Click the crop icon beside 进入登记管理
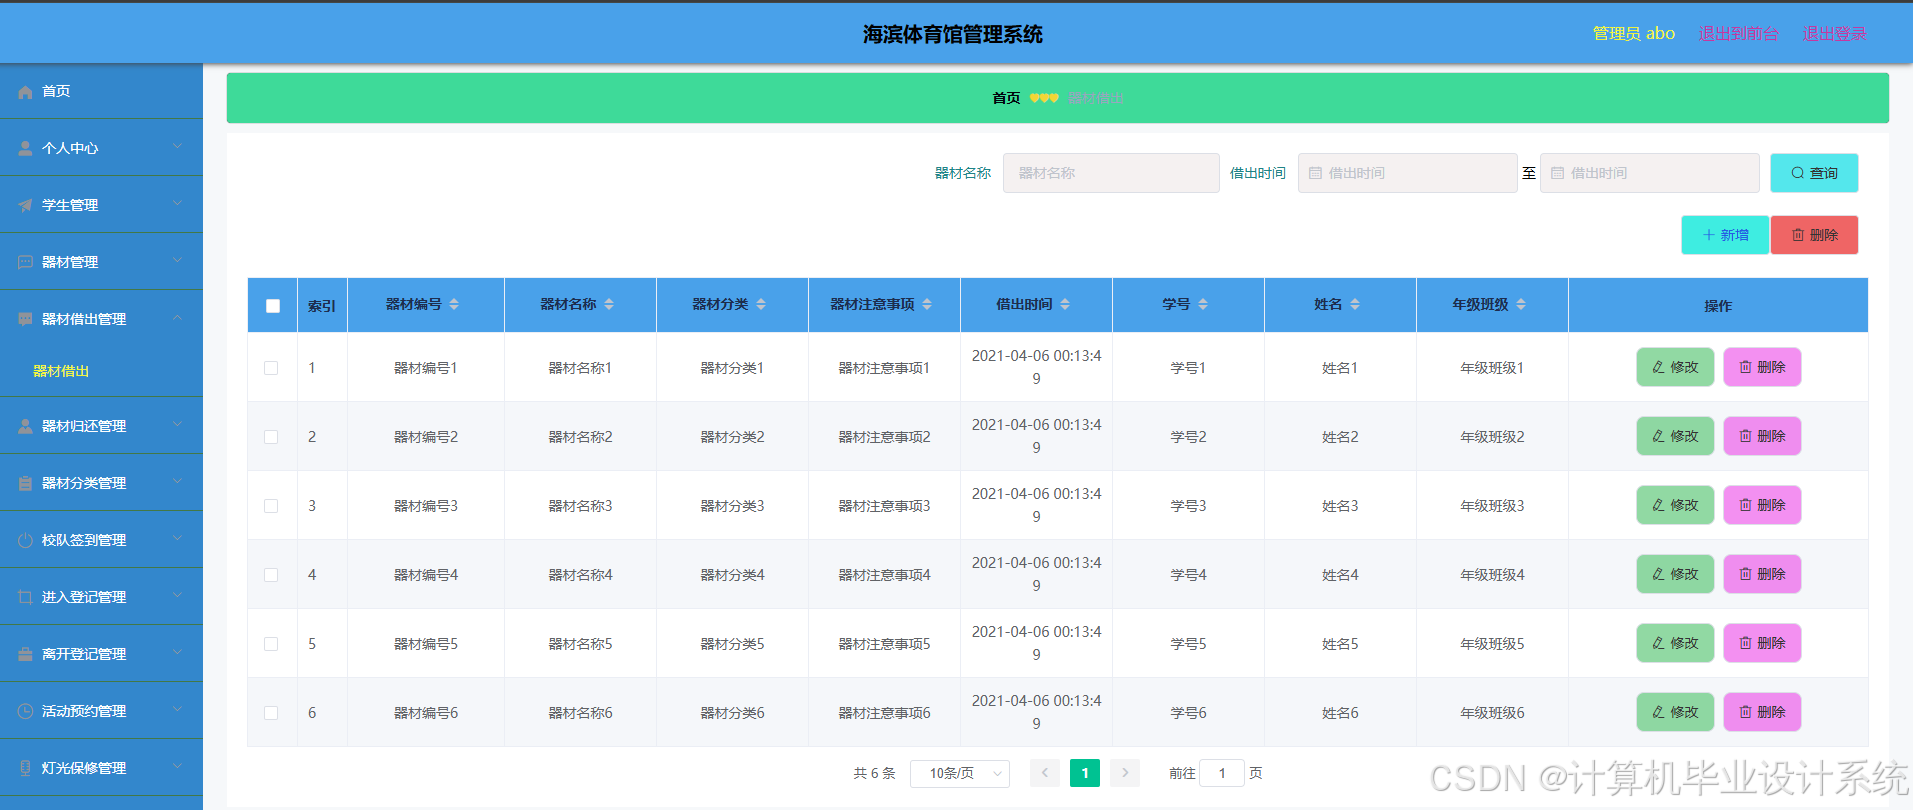Image resolution: width=1913 pixels, height=810 pixels. [x=25, y=597]
